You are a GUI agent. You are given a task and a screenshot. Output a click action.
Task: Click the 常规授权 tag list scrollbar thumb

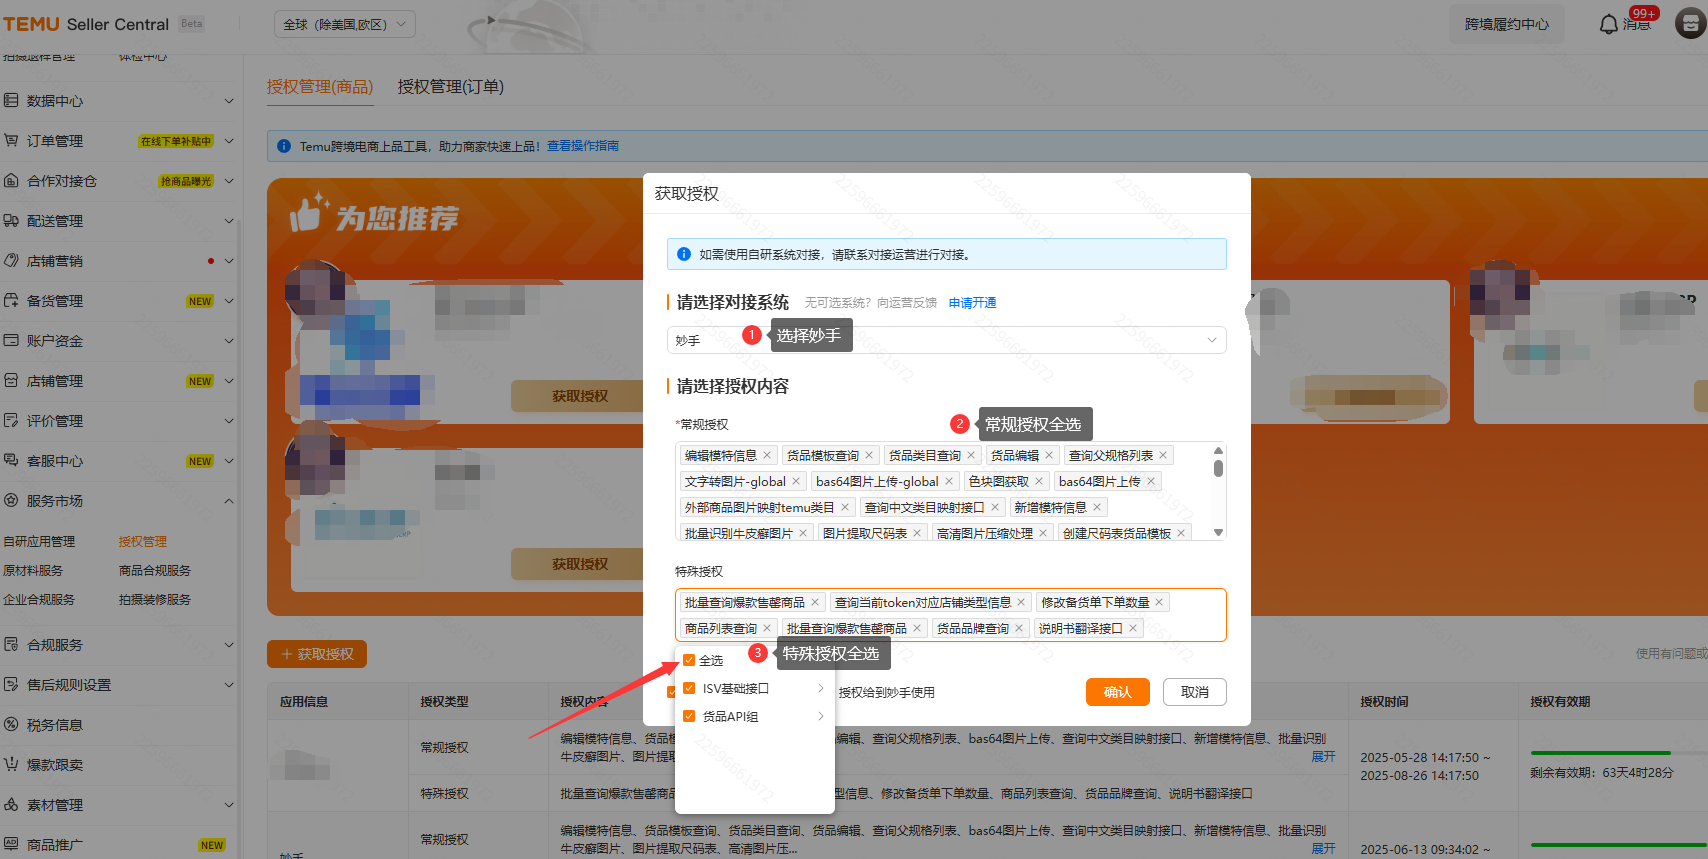point(1218,468)
